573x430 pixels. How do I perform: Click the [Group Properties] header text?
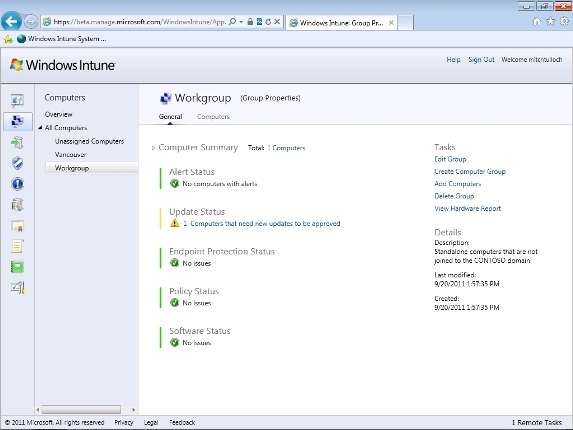pos(270,98)
